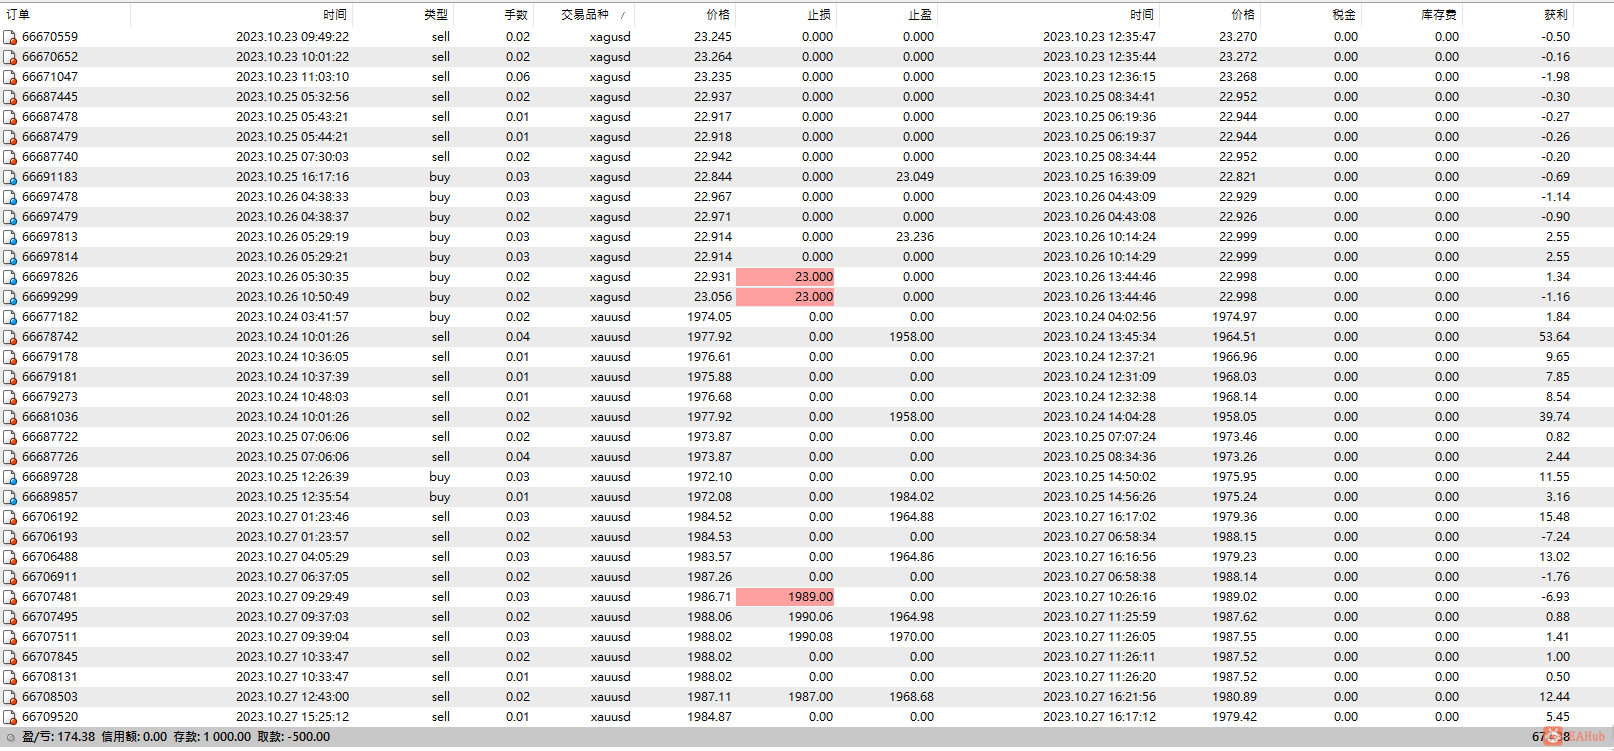
Task: Click the order icon beside ticket 66670559
Action: 10,37
